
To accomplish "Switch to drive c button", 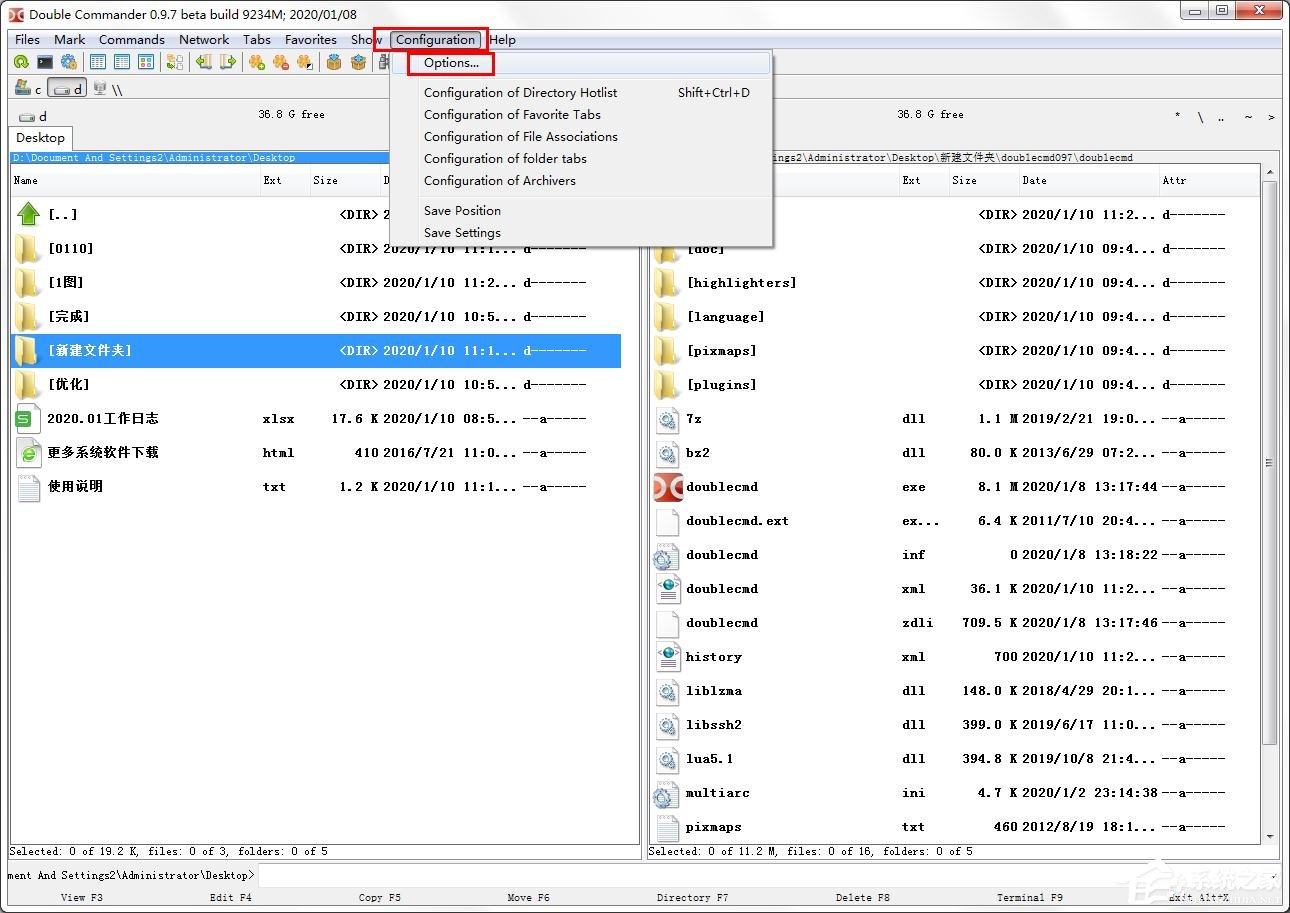I will [x=28, y=89].
